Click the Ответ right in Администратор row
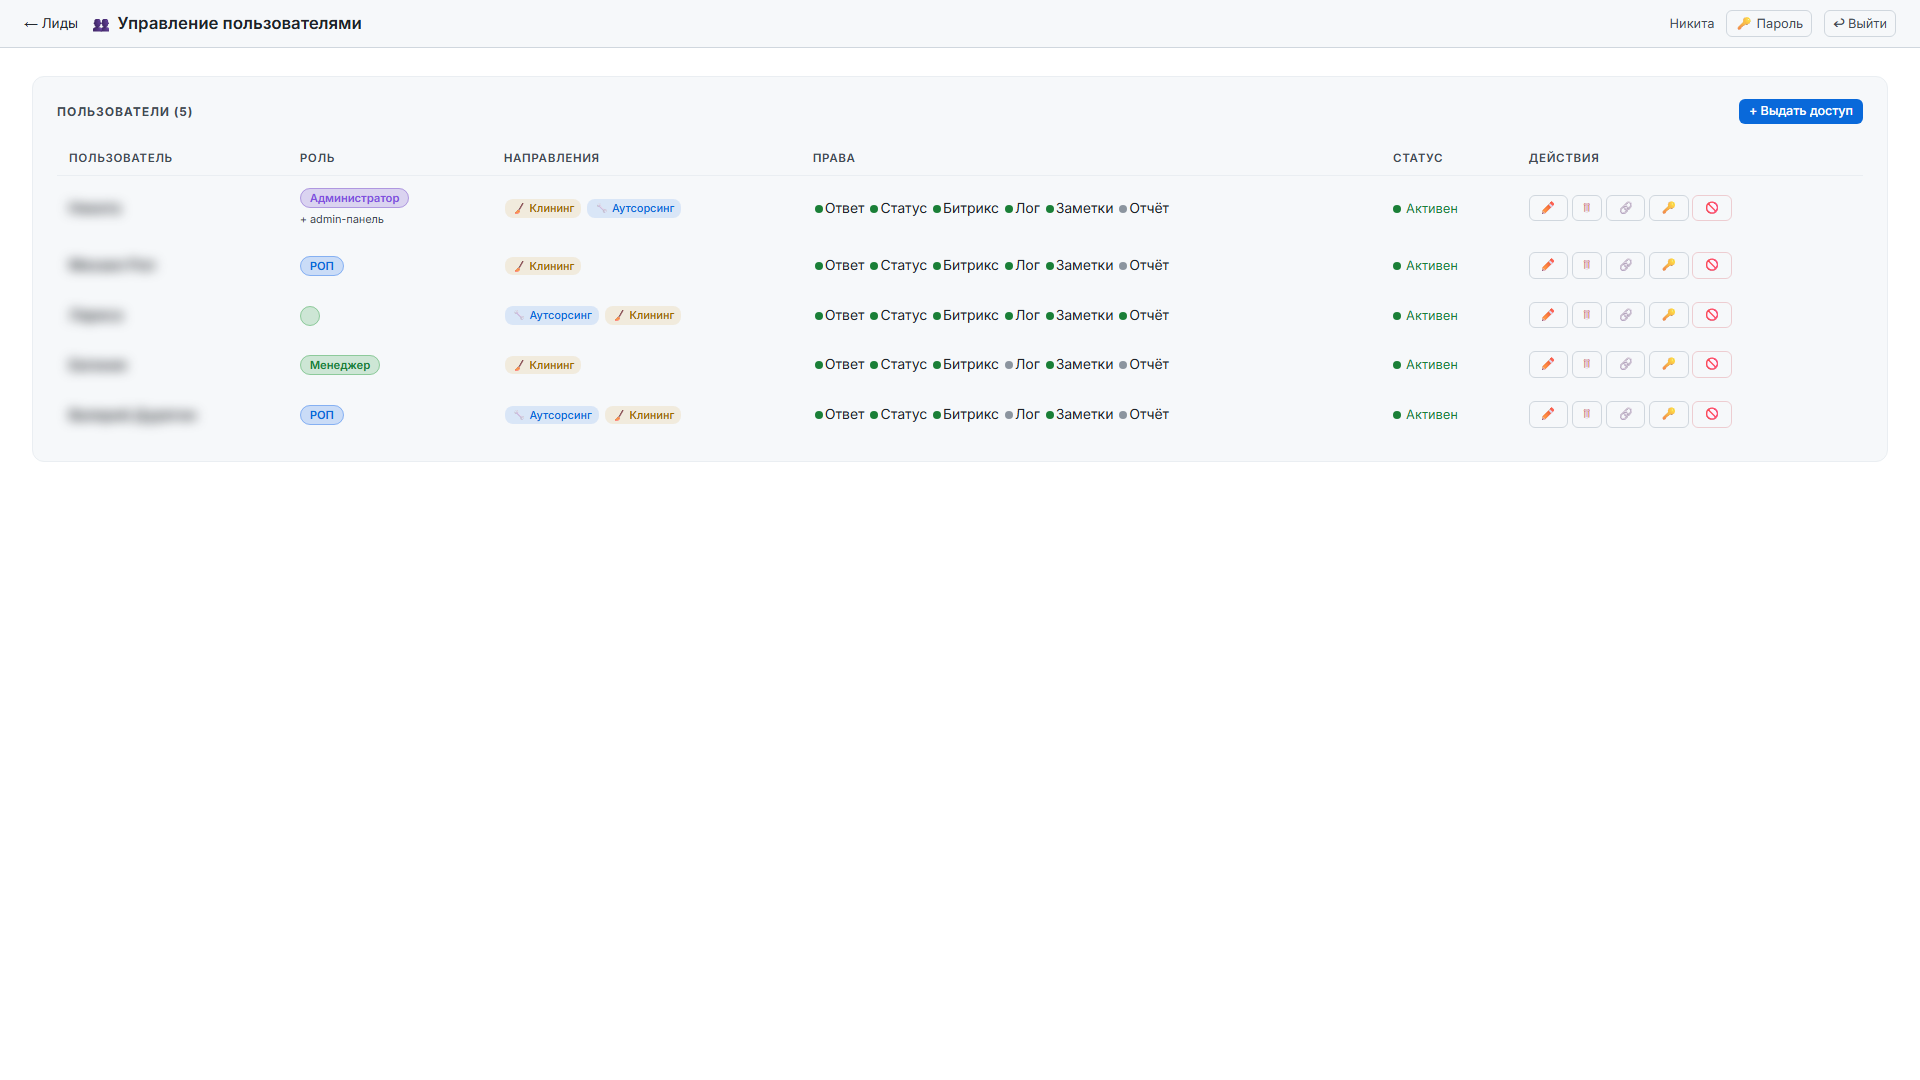1920x1080 pixels. pyautogui.click(x=839, y=208)
